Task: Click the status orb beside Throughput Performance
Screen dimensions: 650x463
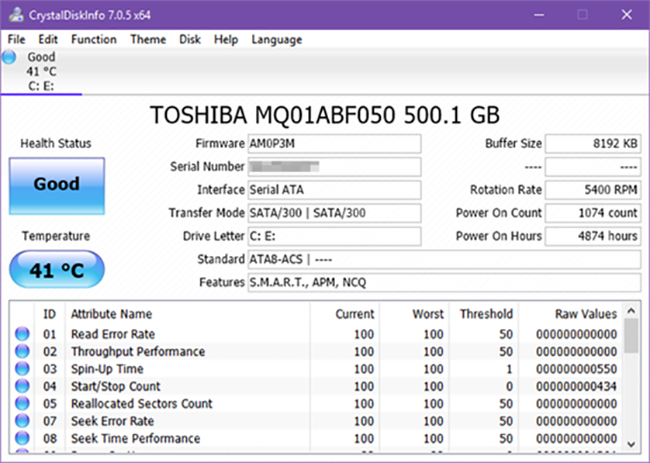Action: [22, 352]
